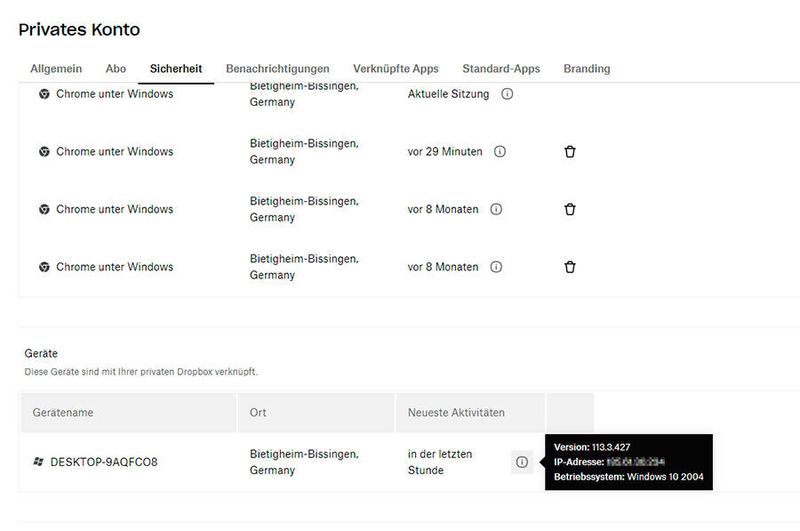The image size is (800, 531).
Task: Select the Privates Konto heading
Action: (x=79, y=30)
